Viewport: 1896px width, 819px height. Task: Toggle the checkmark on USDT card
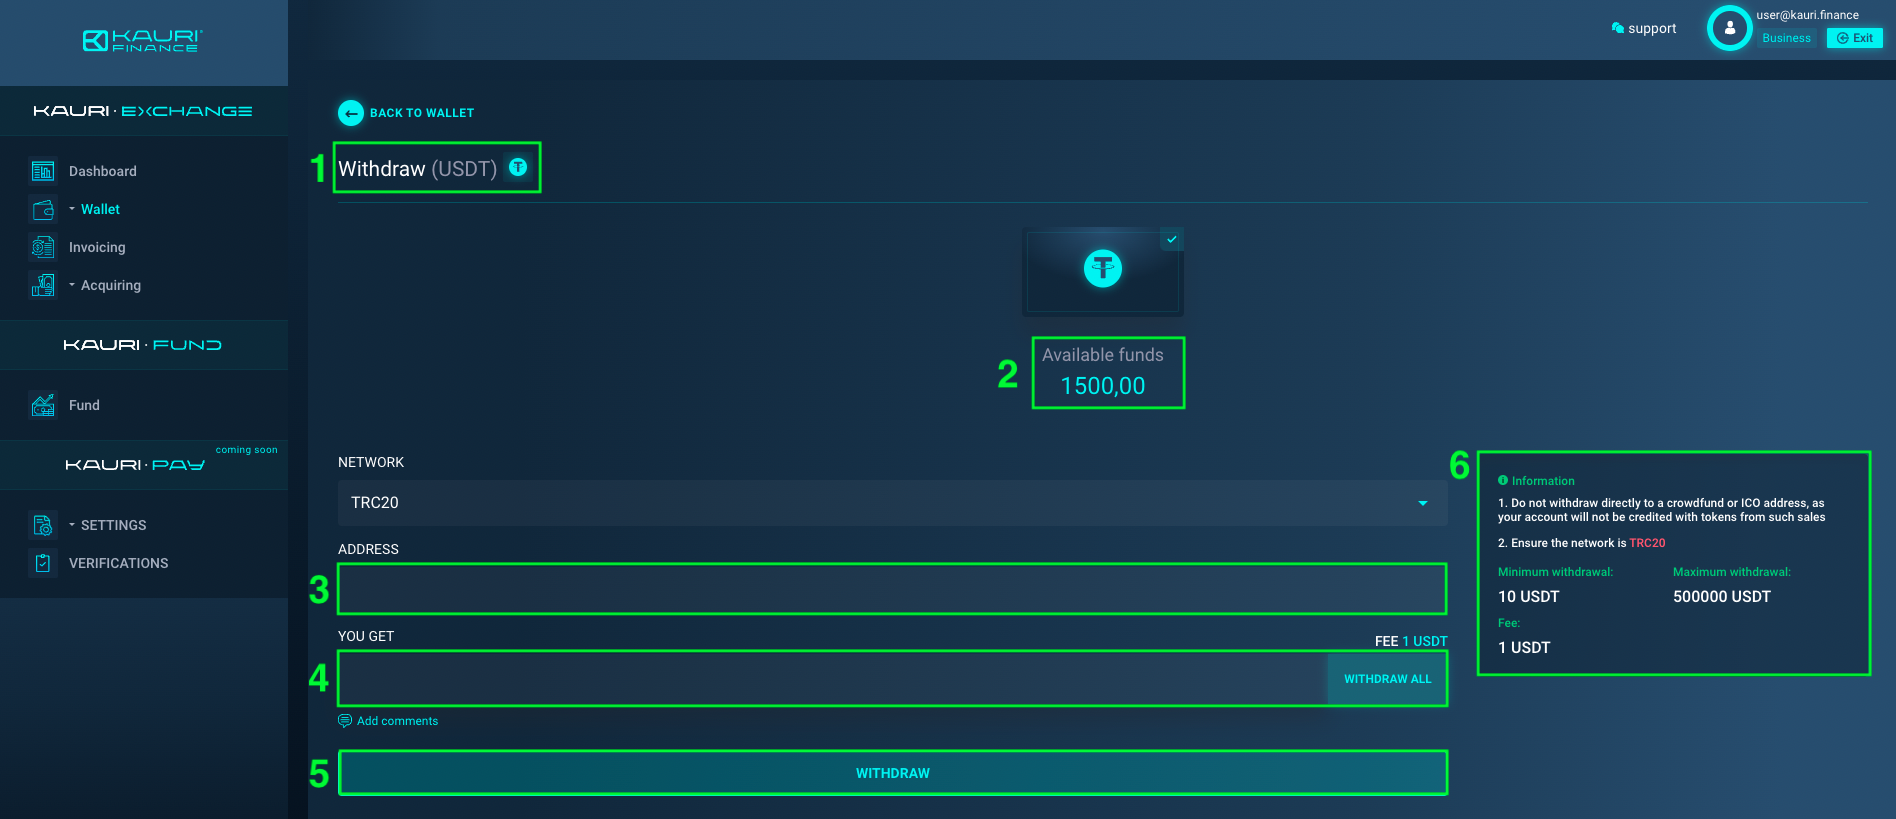[x=1171, y=240]
